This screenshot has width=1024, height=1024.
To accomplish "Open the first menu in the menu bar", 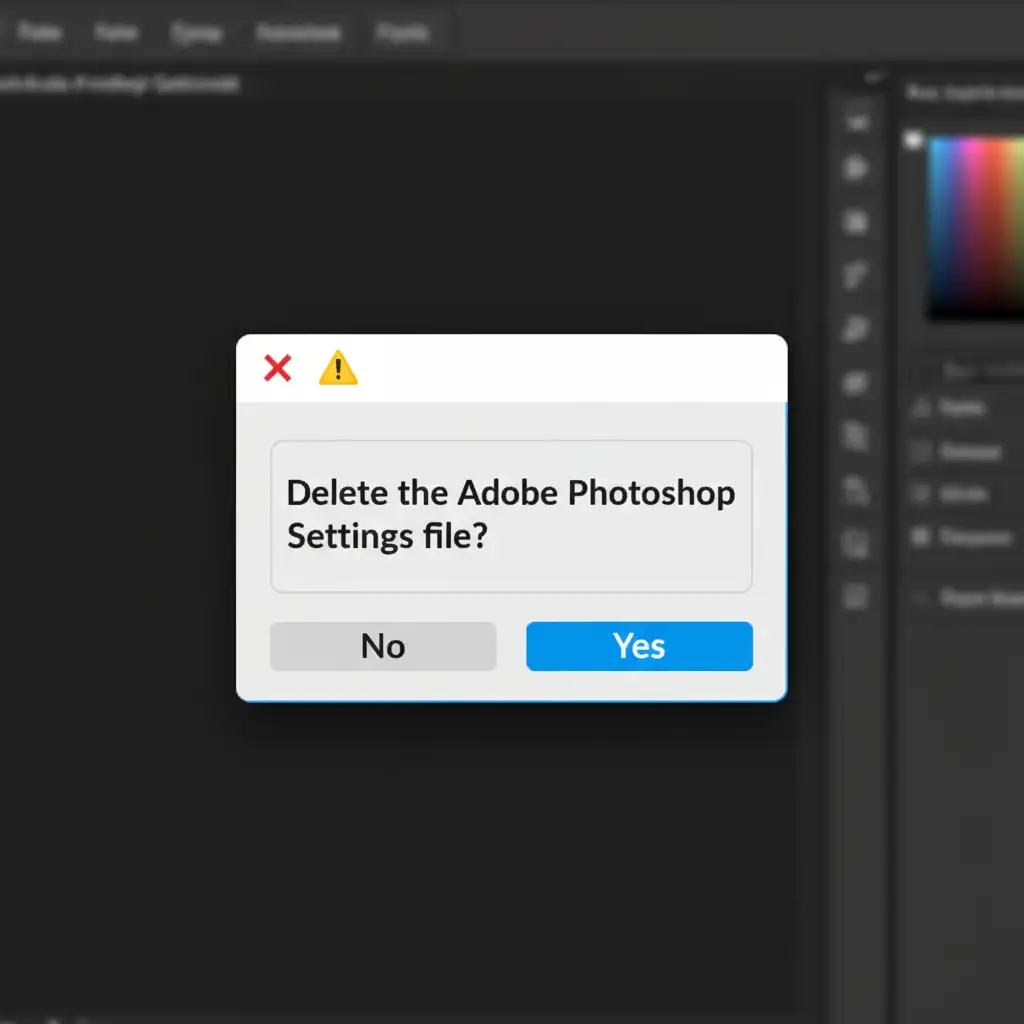I will click(40, 33).
